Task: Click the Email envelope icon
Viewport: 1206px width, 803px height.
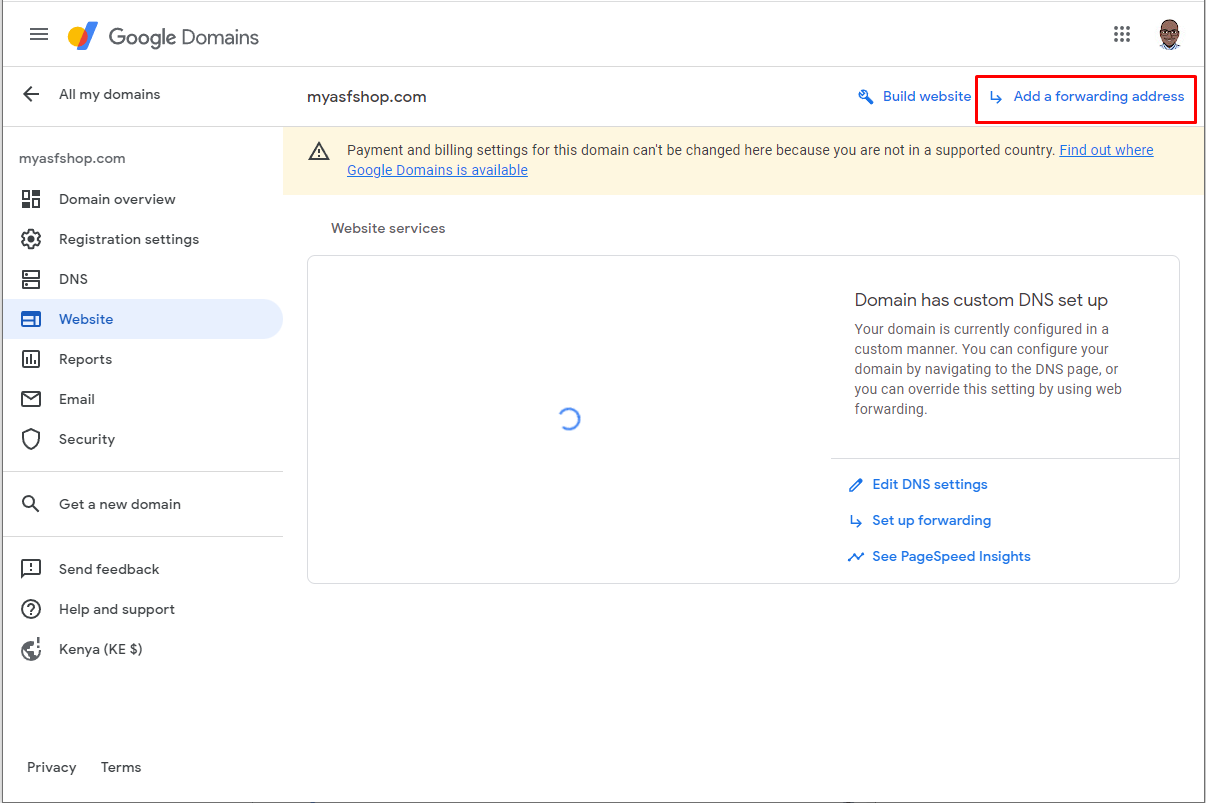Action: (31, 399)
